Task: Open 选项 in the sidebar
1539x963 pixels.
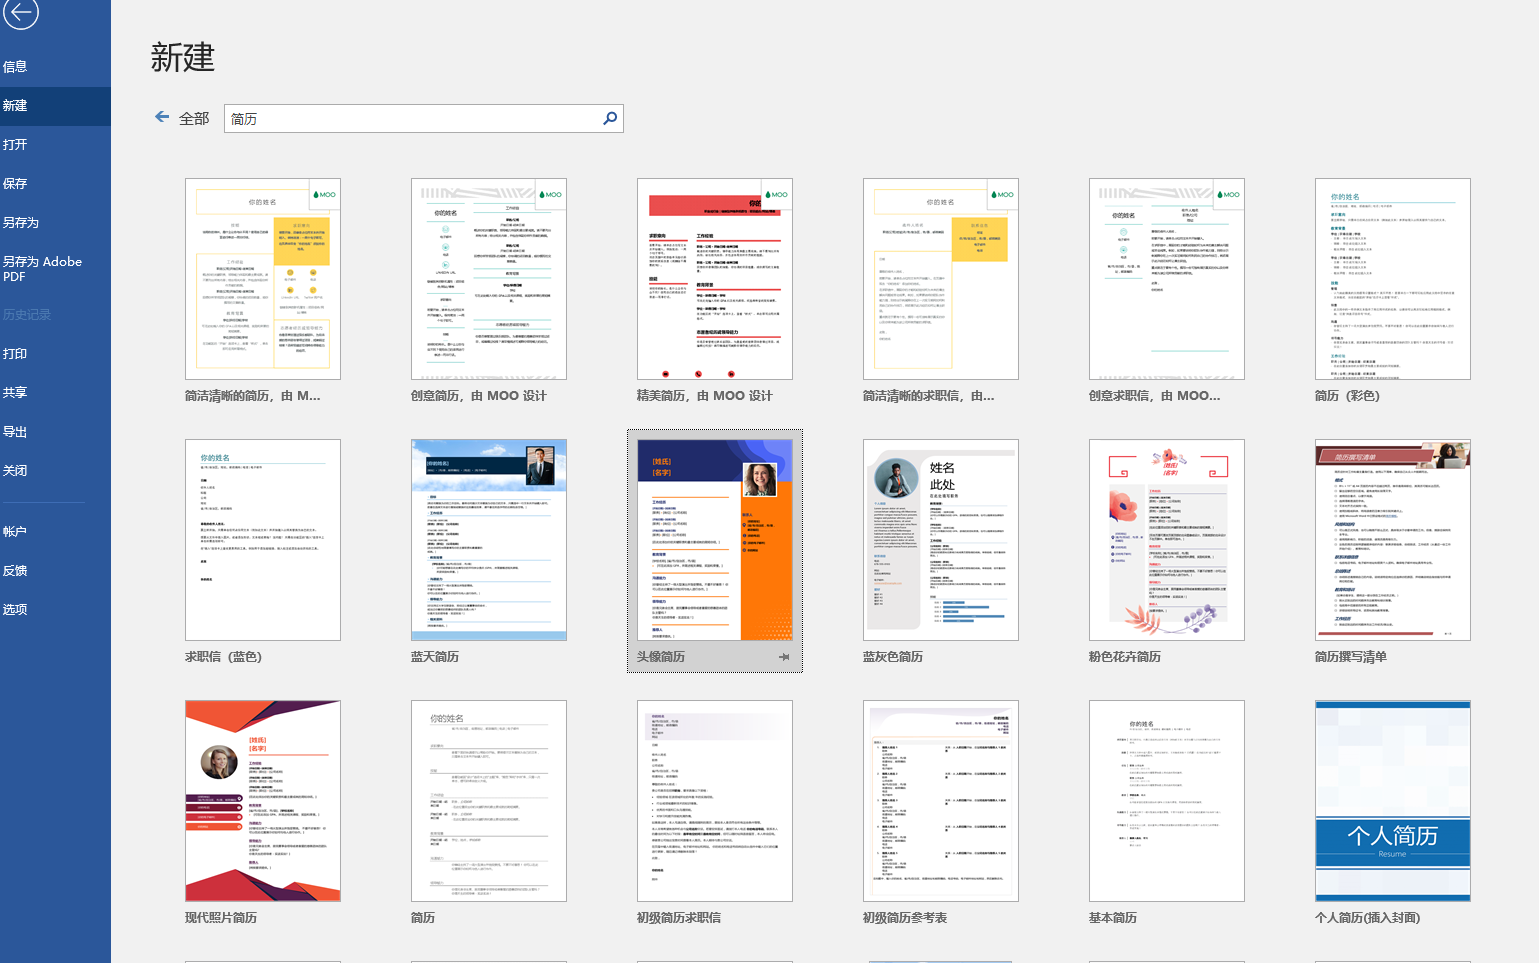Action: point(55,609)
